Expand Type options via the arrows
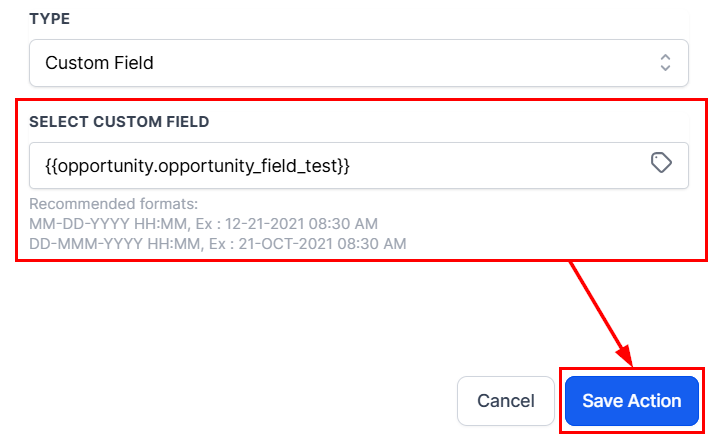Image resolution: width=719 pixels, height=446 pixels. point(665,63)
